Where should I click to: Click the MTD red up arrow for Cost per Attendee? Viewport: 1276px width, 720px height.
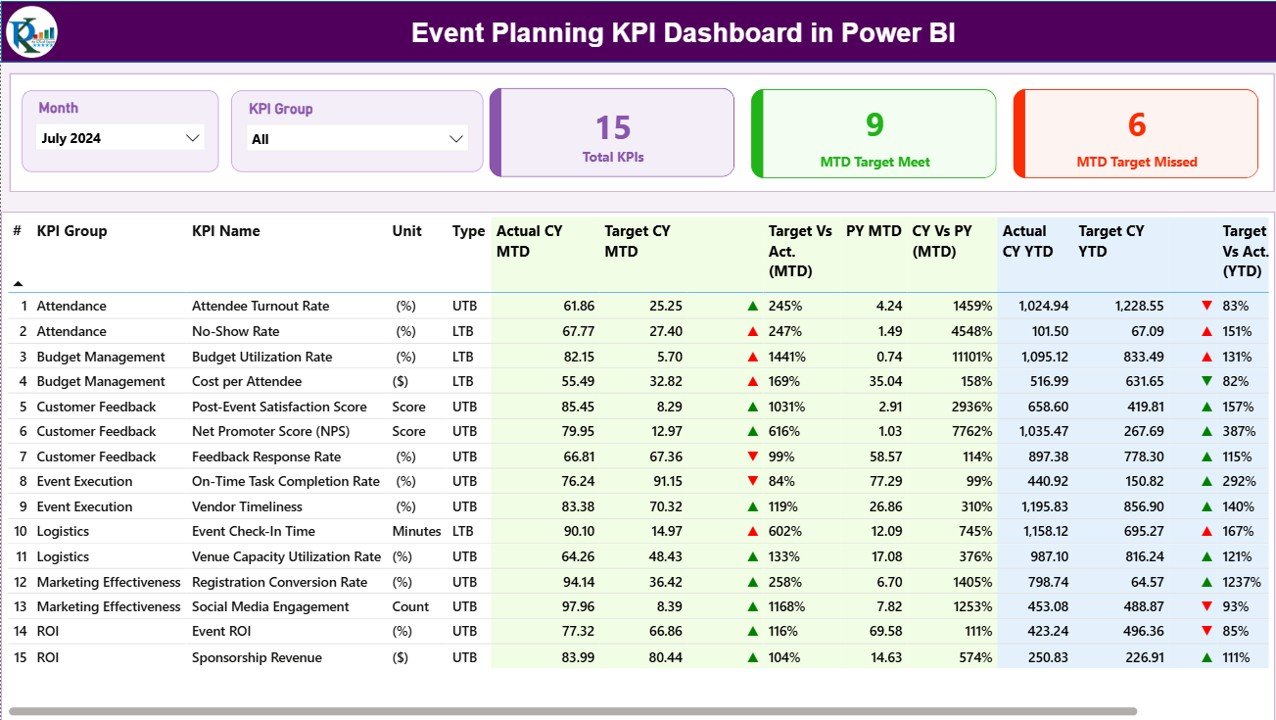coord(752,381)
